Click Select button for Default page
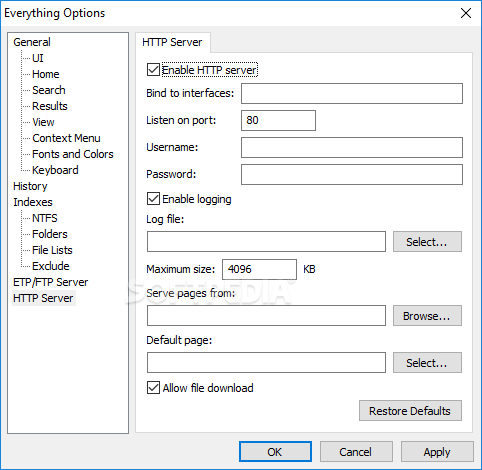This screenshot has width=482, height=470. pos(427,363)
